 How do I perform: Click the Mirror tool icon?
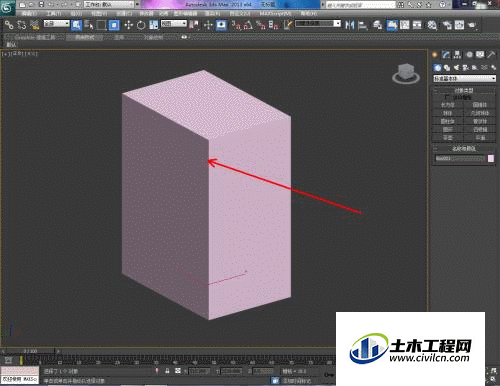350,25
